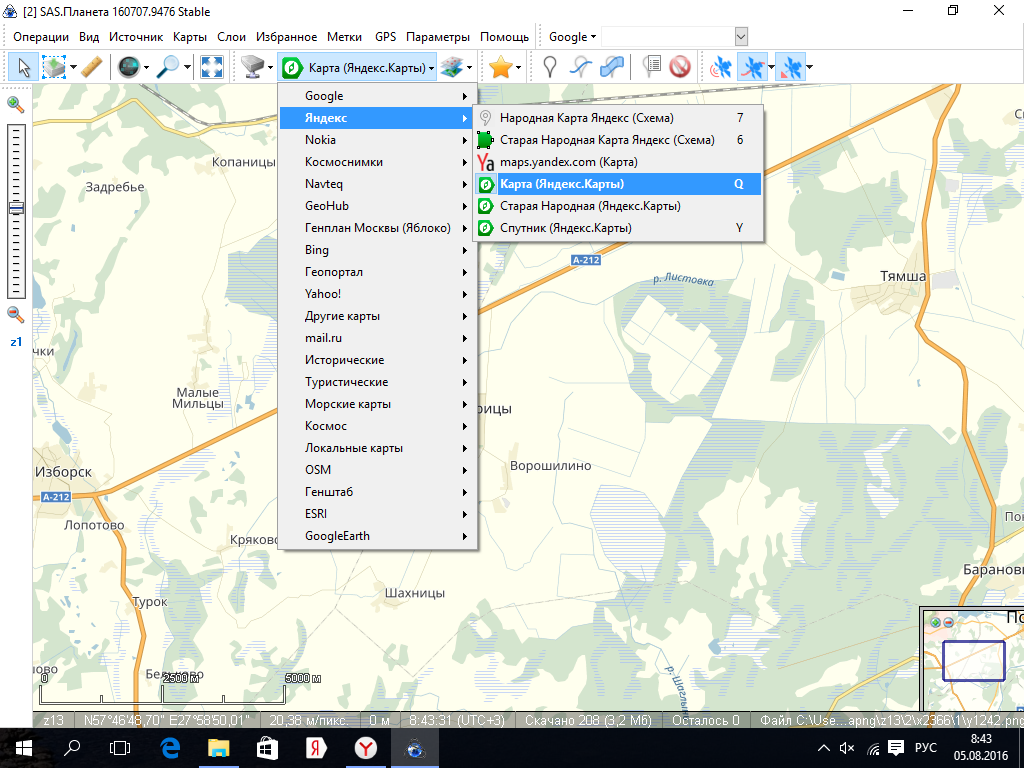Open dropdown arrow next to layers icon
This screenshot has width=1024, height=768.
[469, 67]
